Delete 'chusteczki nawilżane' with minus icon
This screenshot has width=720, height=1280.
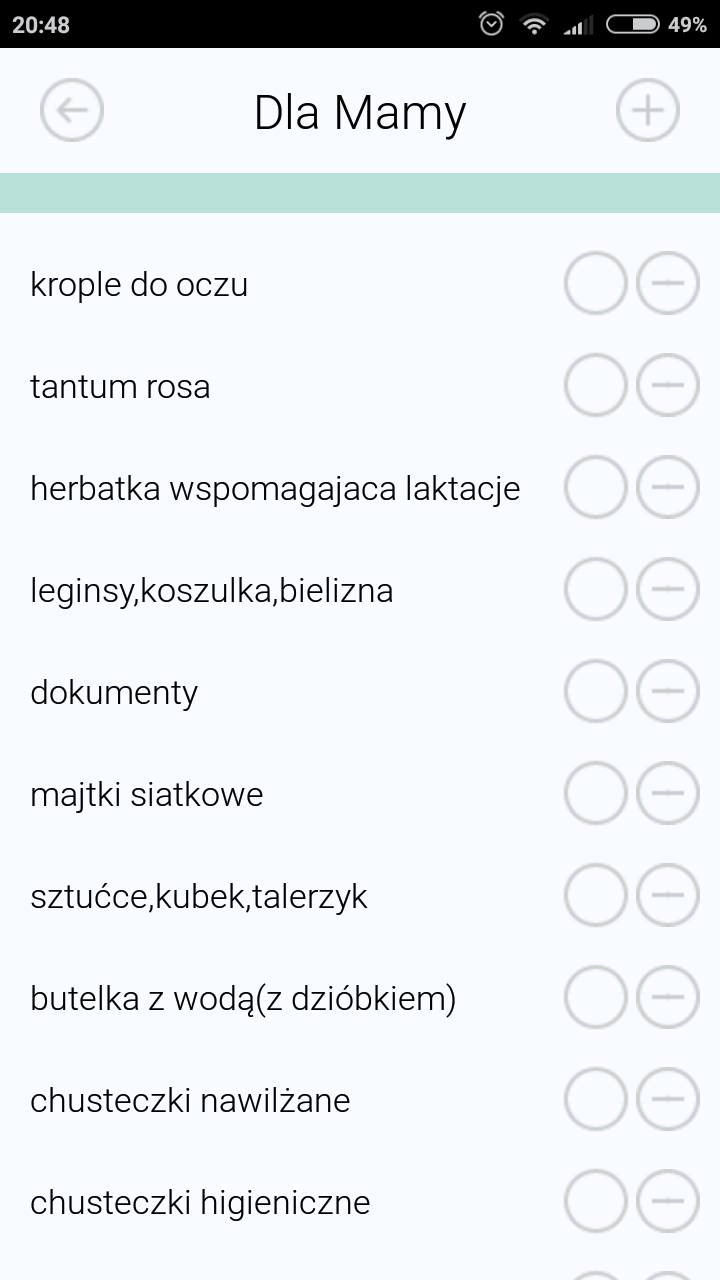[667, 1100]
